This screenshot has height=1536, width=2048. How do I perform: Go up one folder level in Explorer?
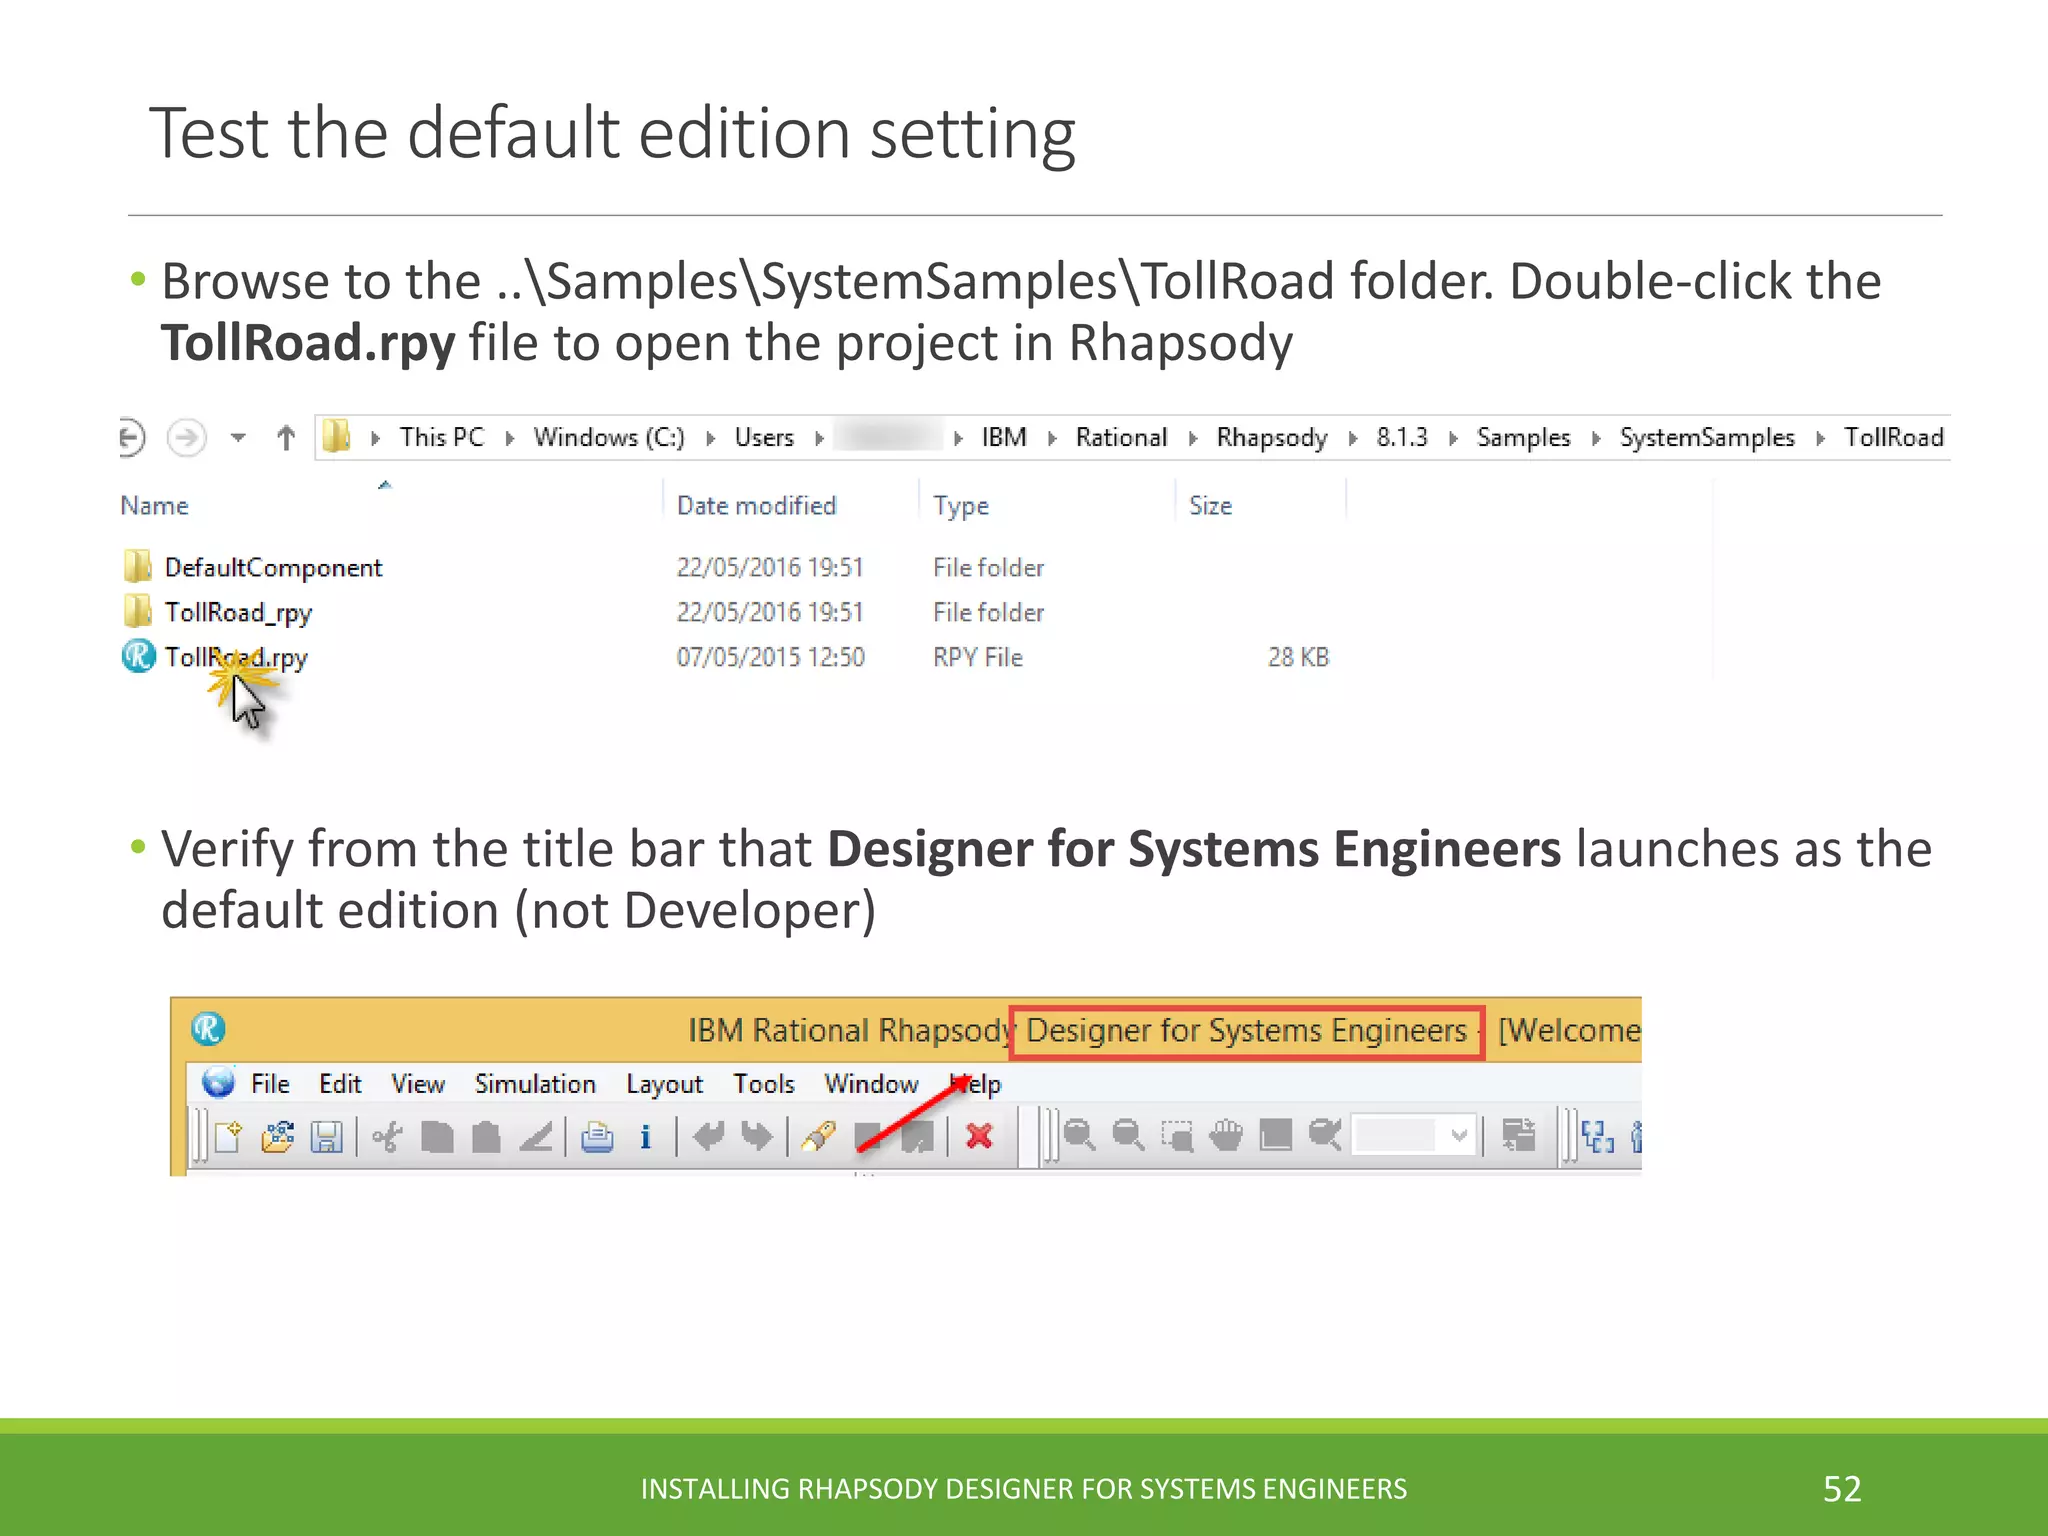[x=286, y=437]
